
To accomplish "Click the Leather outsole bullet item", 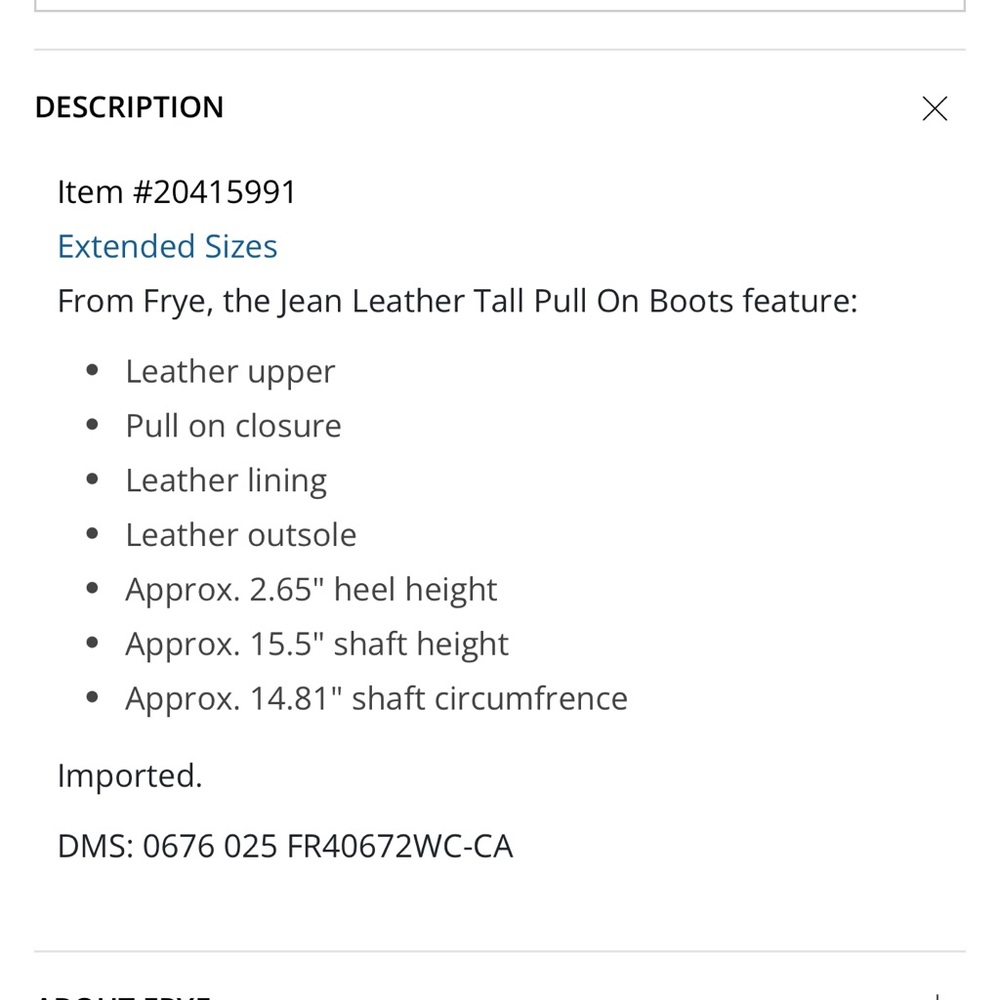I will pyautogui.click(x=241, y=534).
